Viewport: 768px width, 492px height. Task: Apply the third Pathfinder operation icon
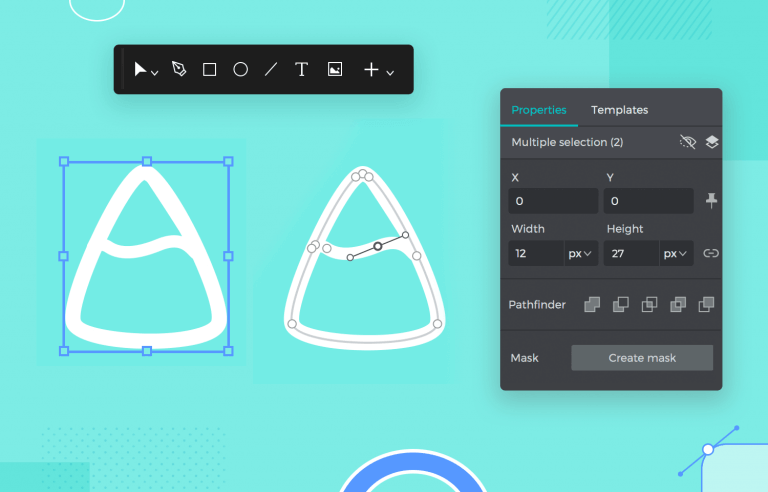coord(649,304)
